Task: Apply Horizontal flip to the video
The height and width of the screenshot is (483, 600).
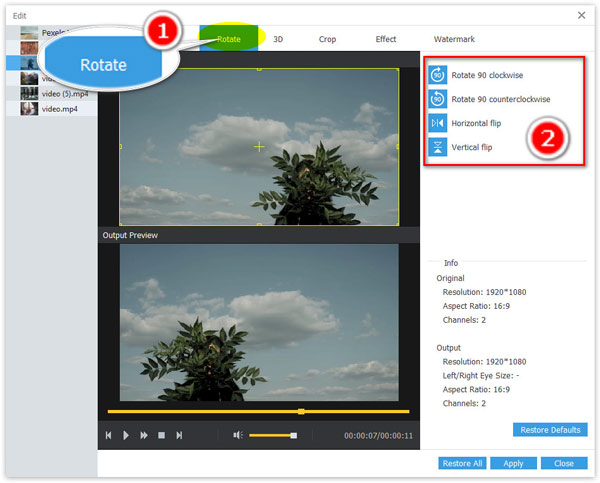Action: point(438,123)
